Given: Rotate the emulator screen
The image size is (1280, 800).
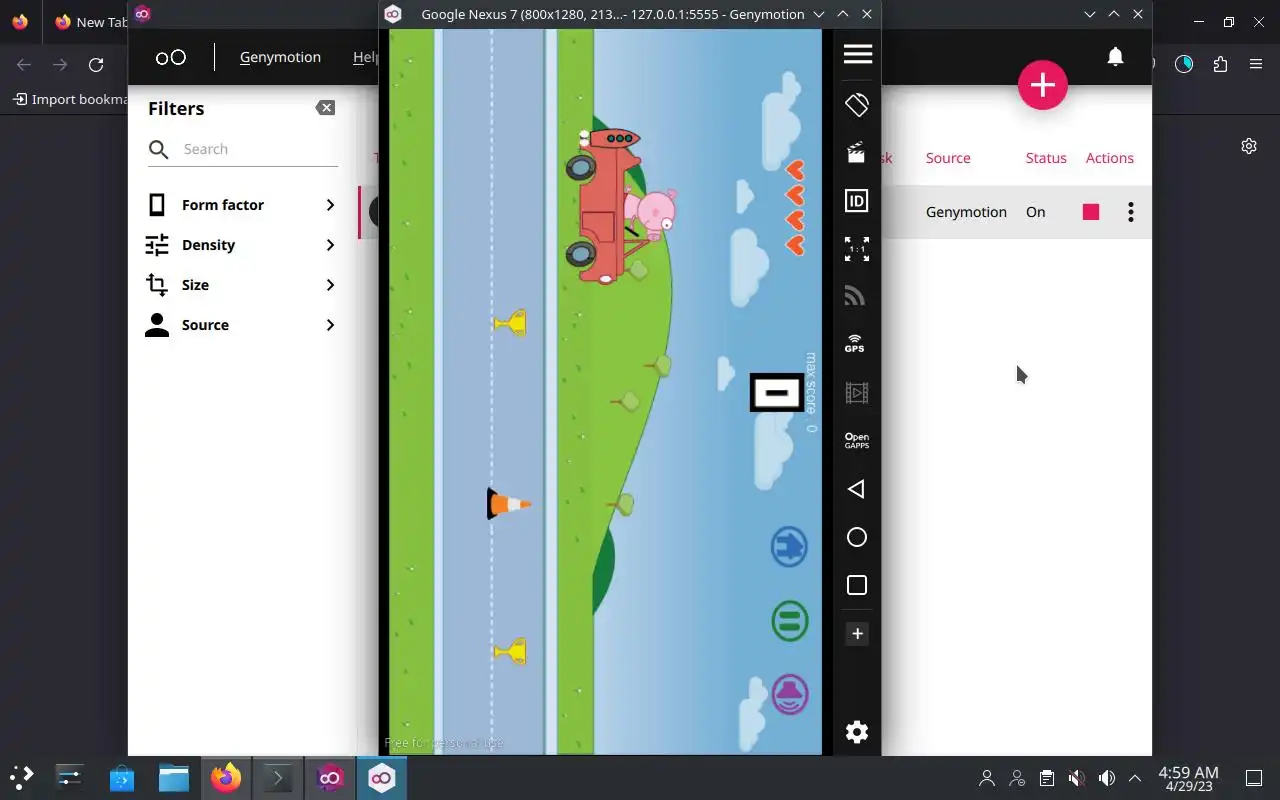Looking at the screenshot, I should (x=857, y=104).
